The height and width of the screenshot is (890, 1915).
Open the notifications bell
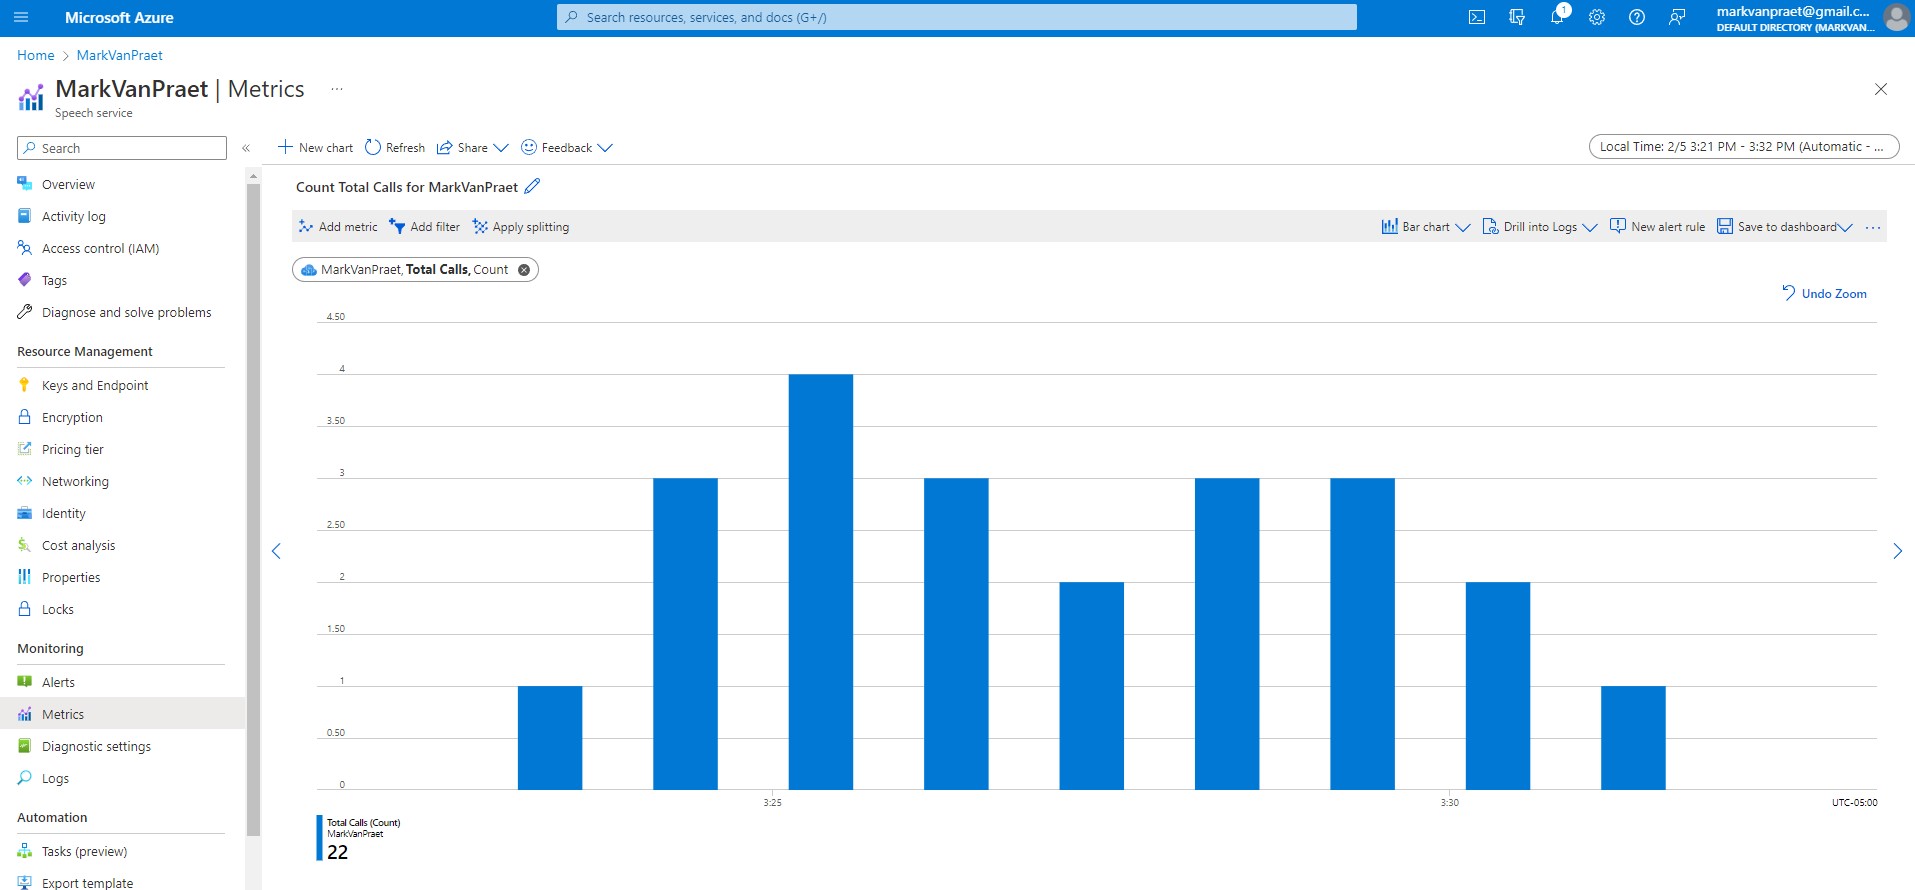(1556, 17)
